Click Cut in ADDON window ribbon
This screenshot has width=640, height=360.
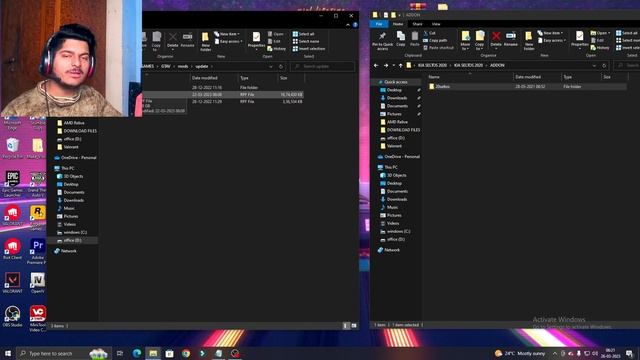click(x=430, y=33)
